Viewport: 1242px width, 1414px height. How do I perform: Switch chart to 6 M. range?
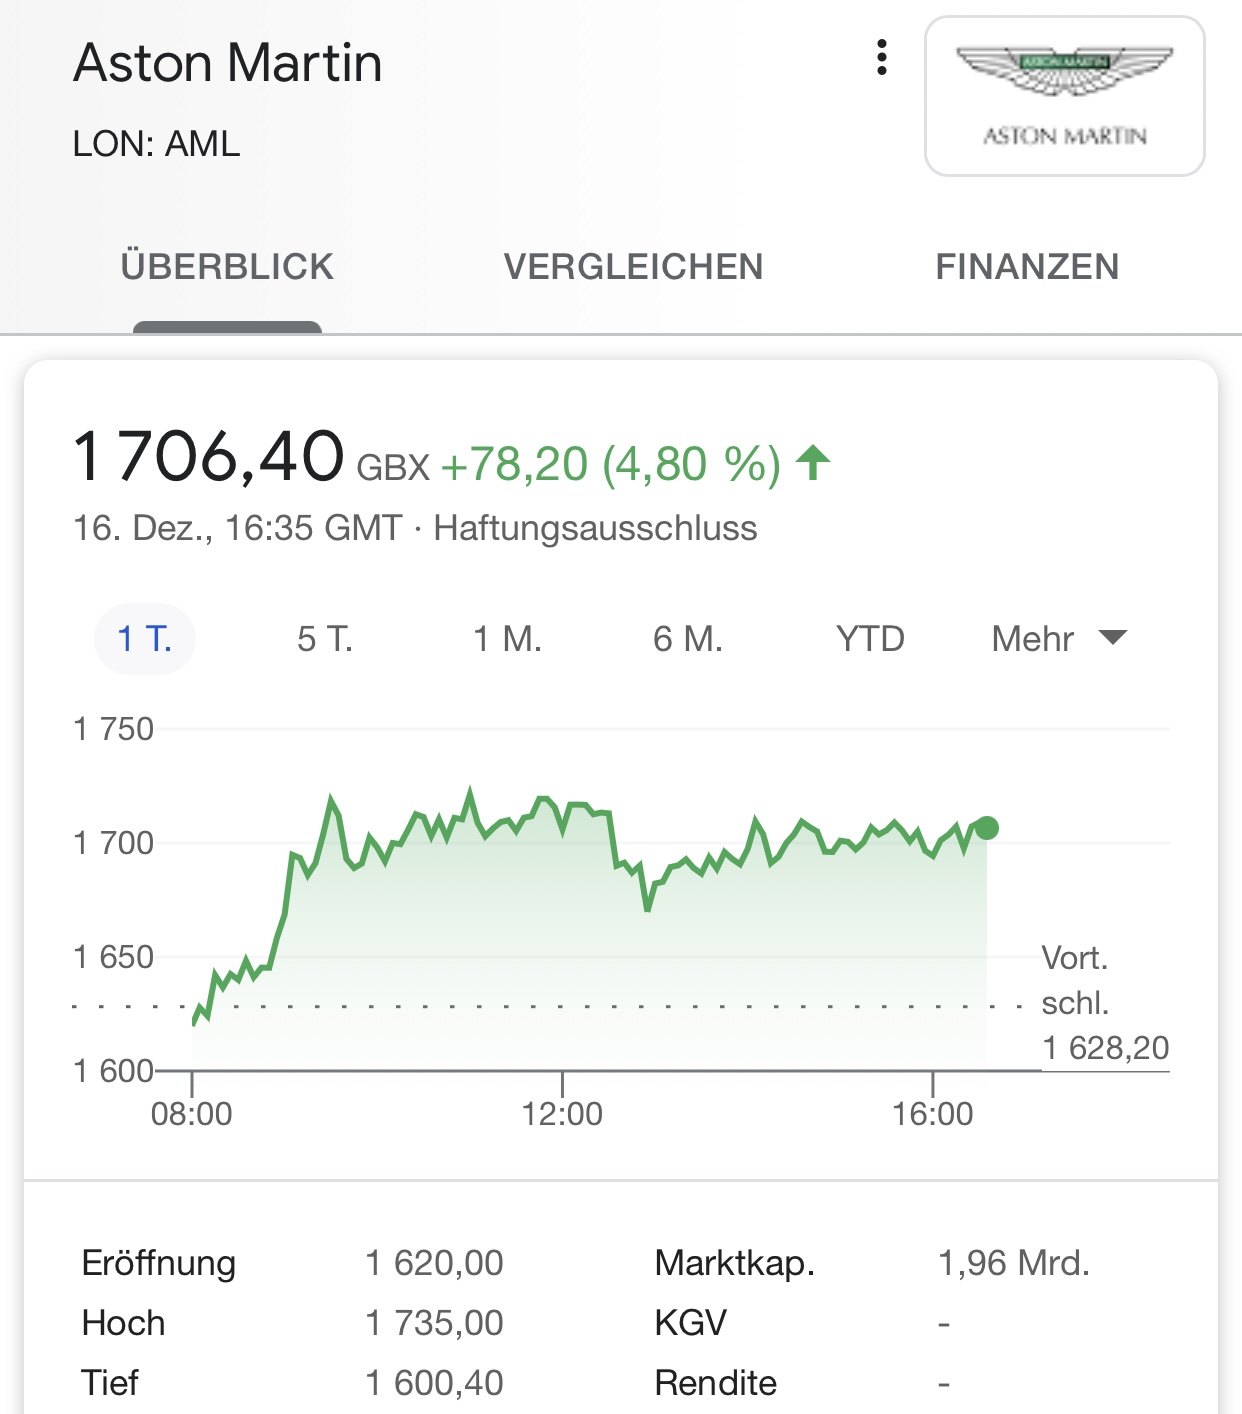[x=688, y=638]
